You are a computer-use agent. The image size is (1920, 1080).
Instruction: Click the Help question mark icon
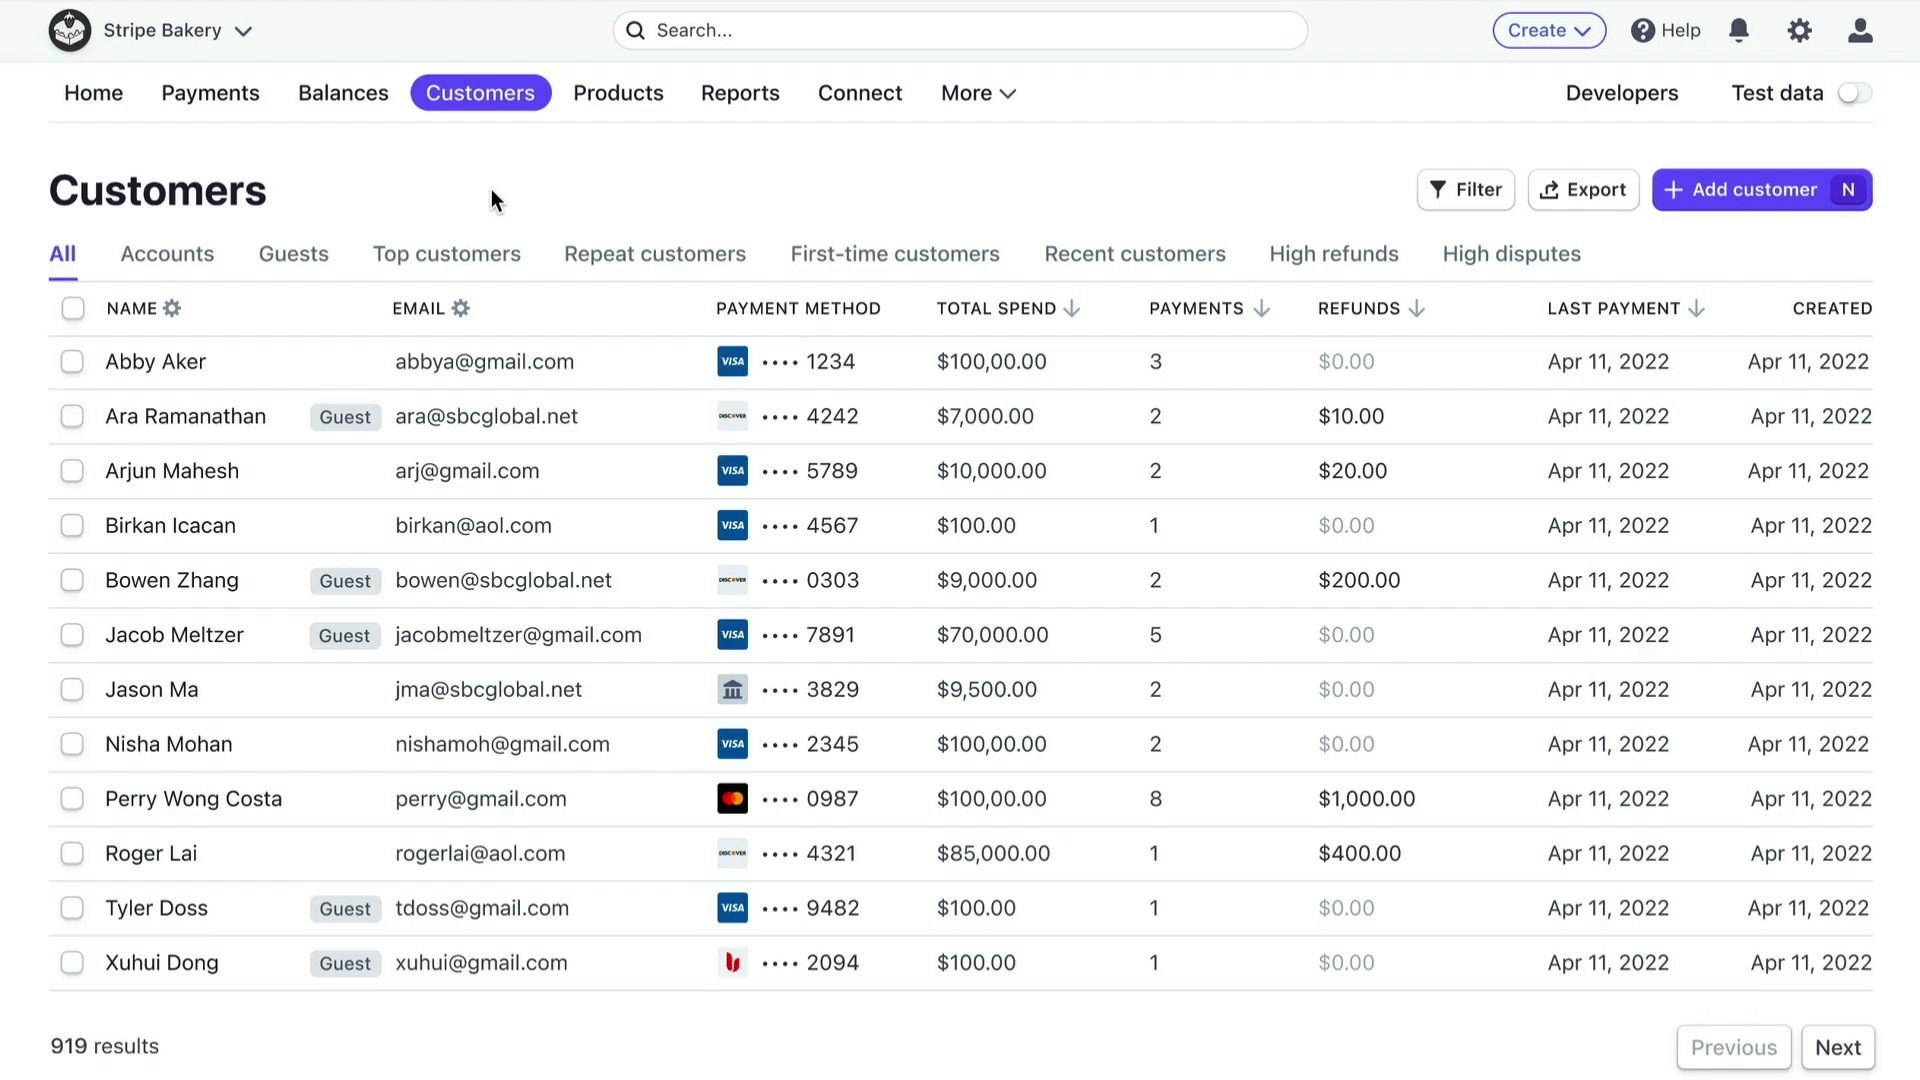(1642, 31)
